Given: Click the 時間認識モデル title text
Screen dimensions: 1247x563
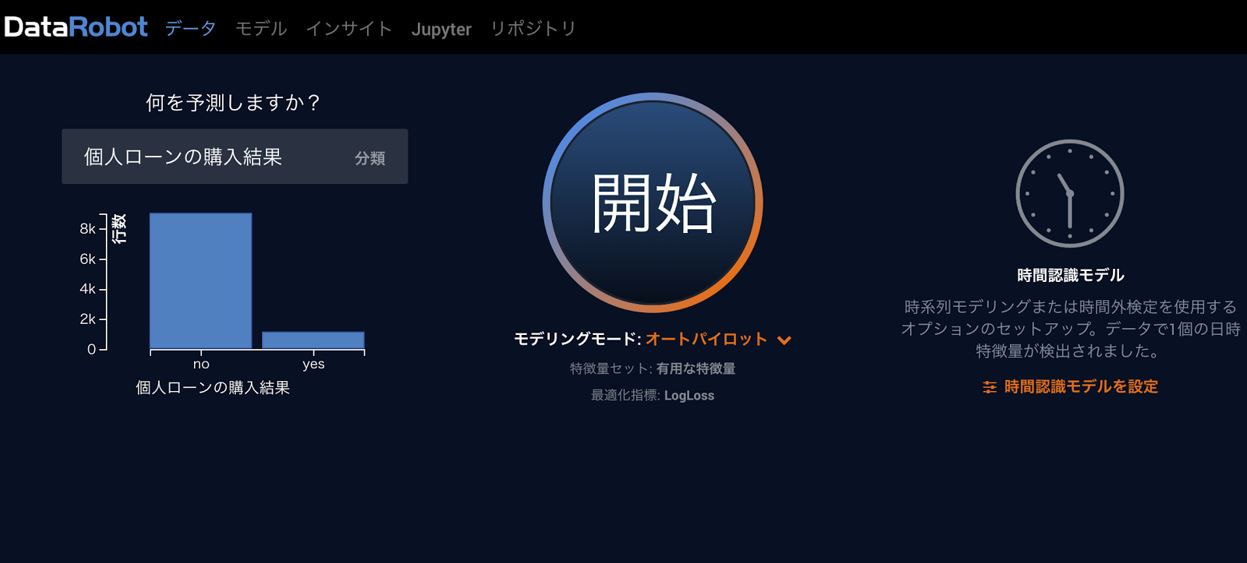Looking at the screenshot, I should 1070,275.
